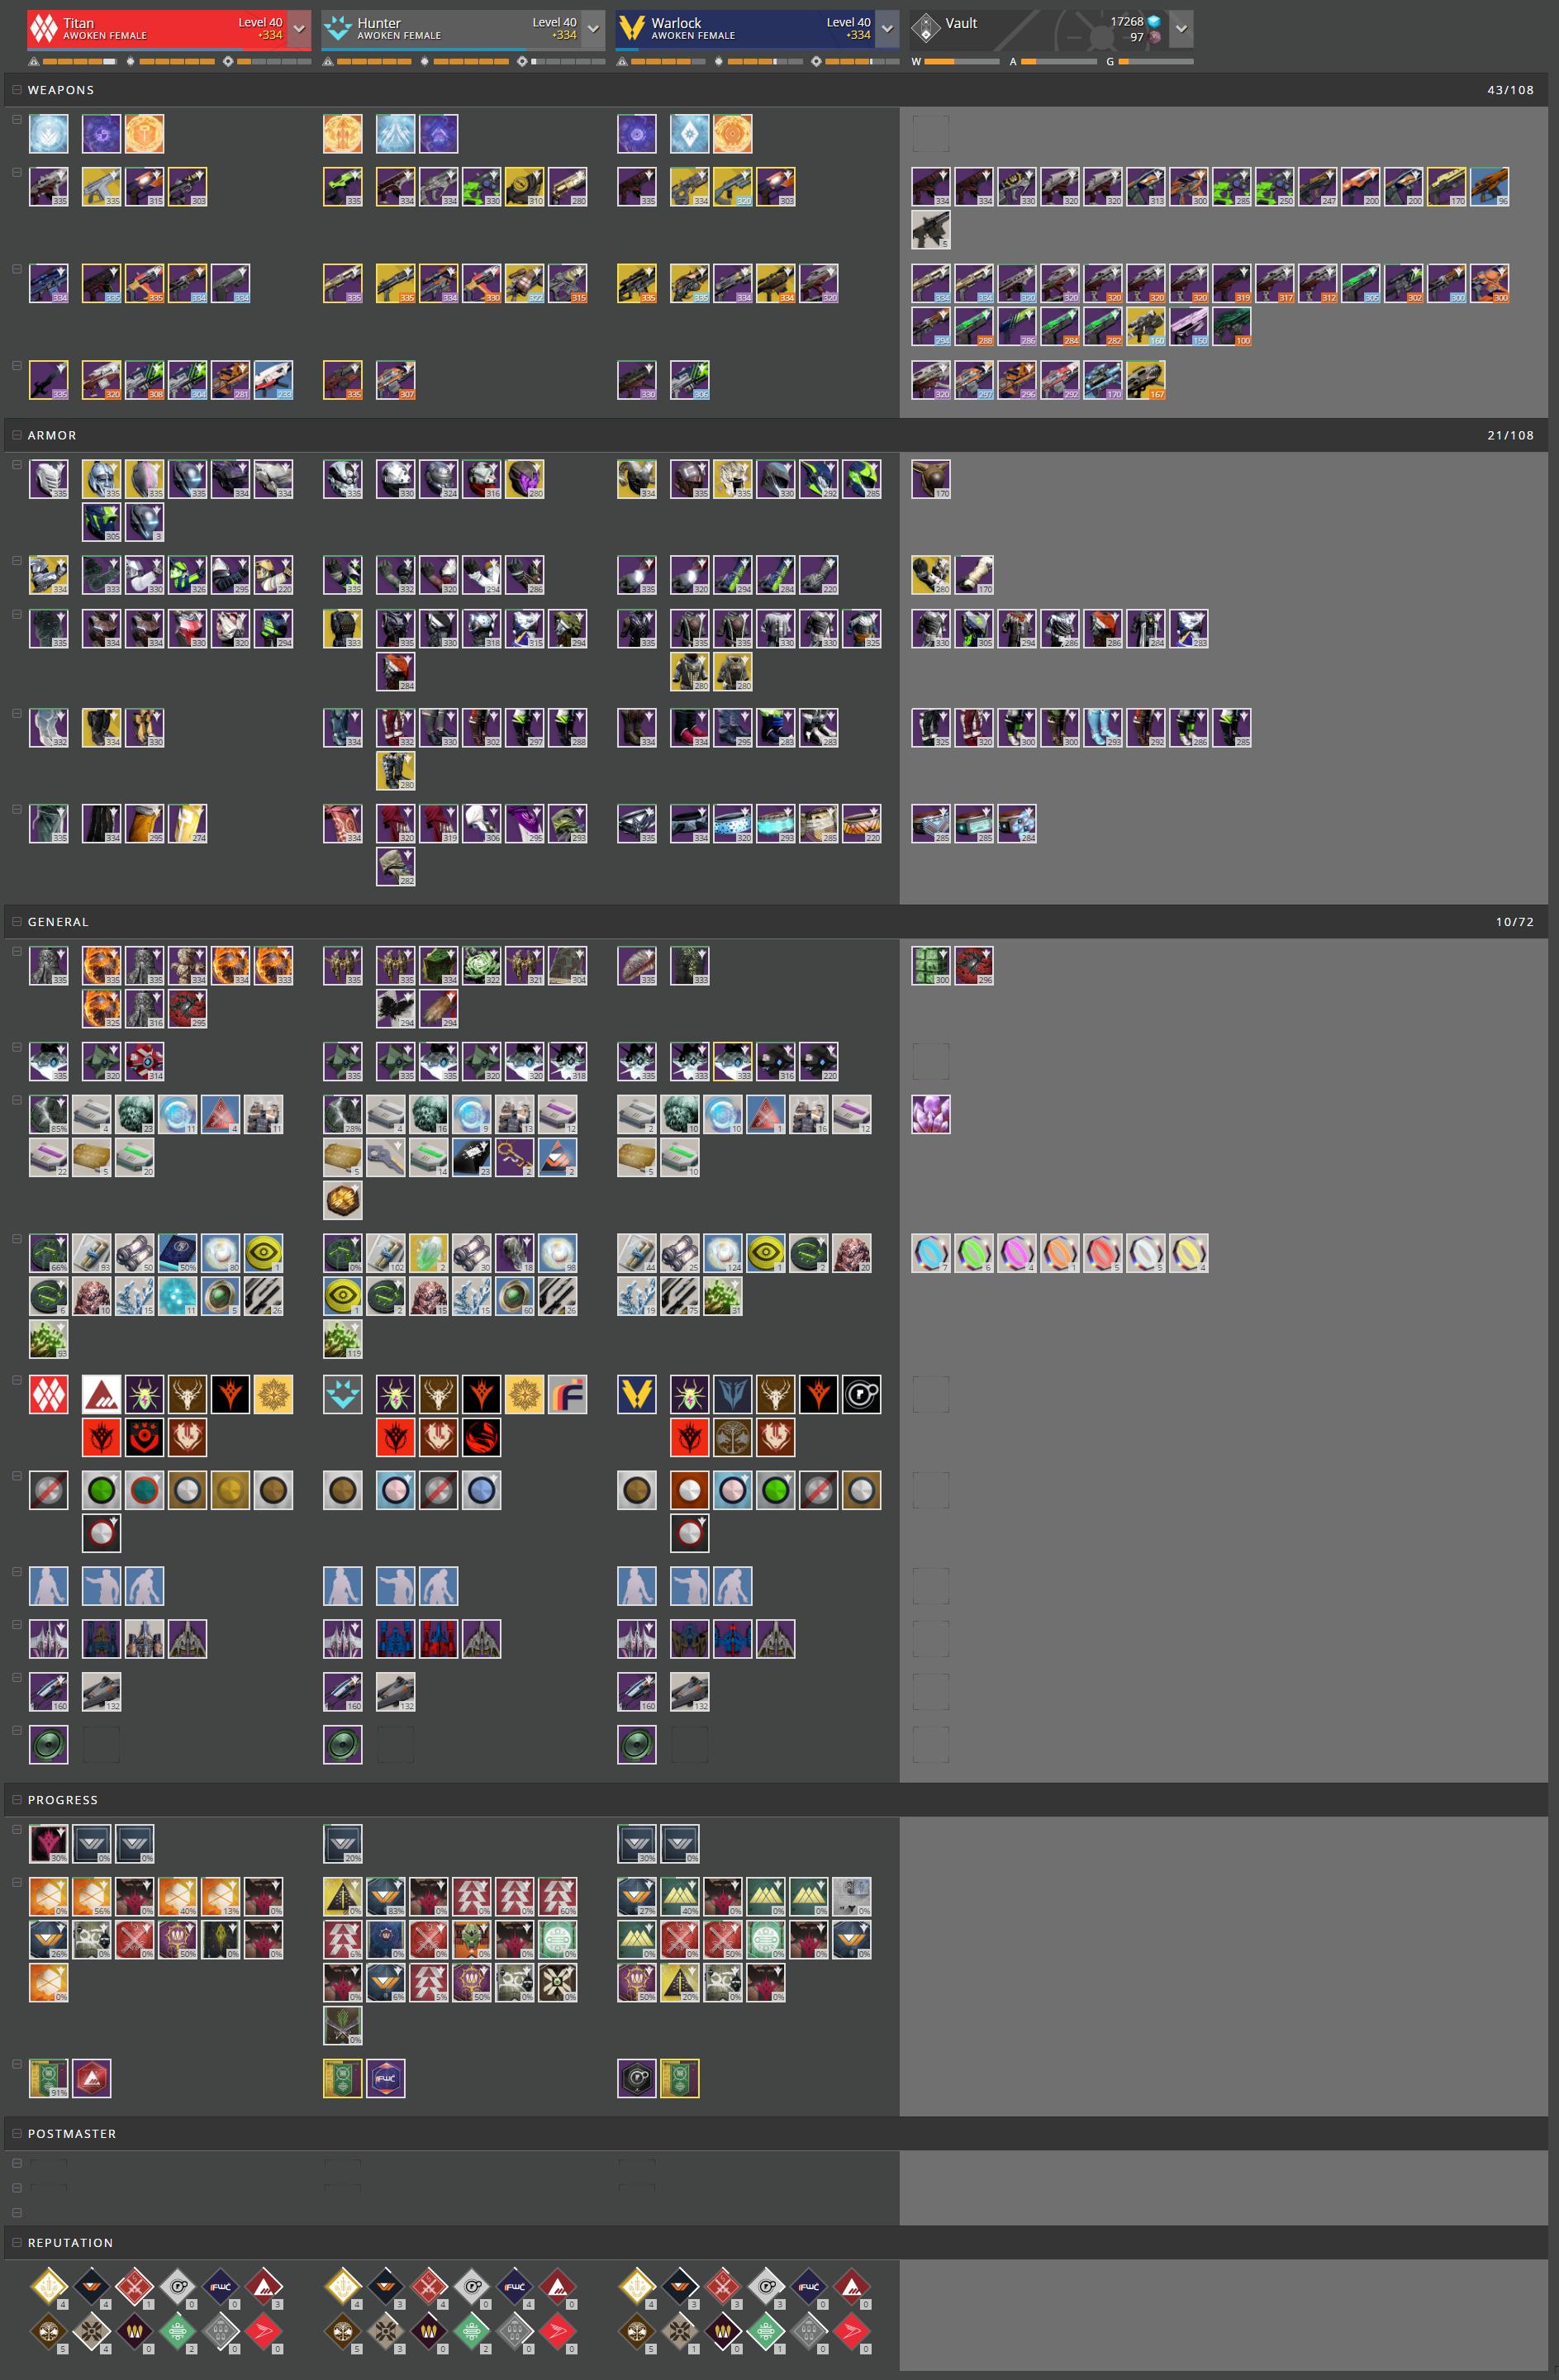
Task: Select Titan's yellow sunburst emblem
Action: 273,1394
